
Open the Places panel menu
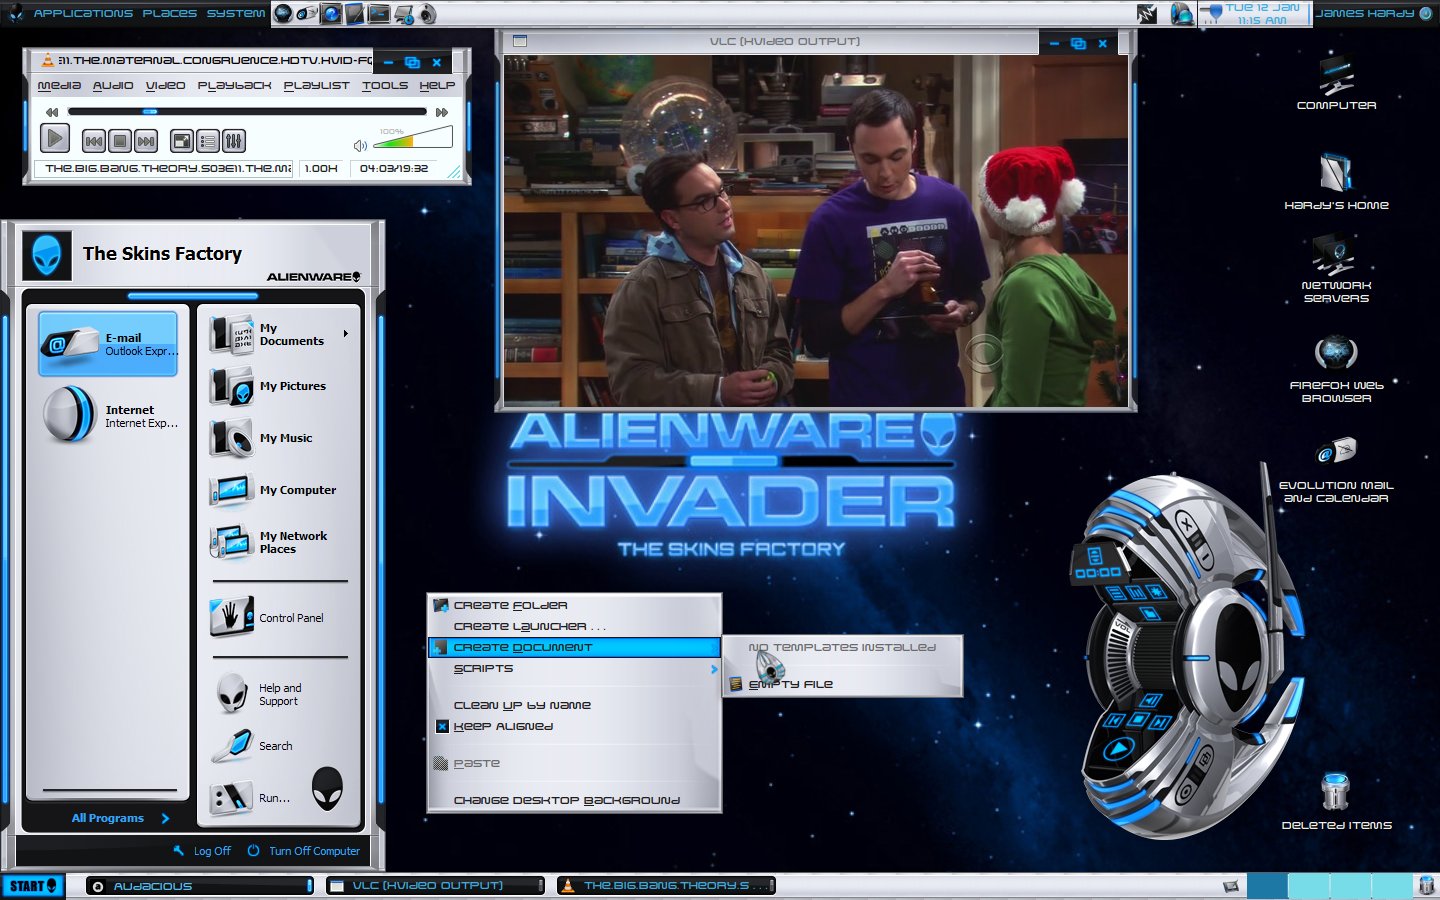[x=169, y=13]
